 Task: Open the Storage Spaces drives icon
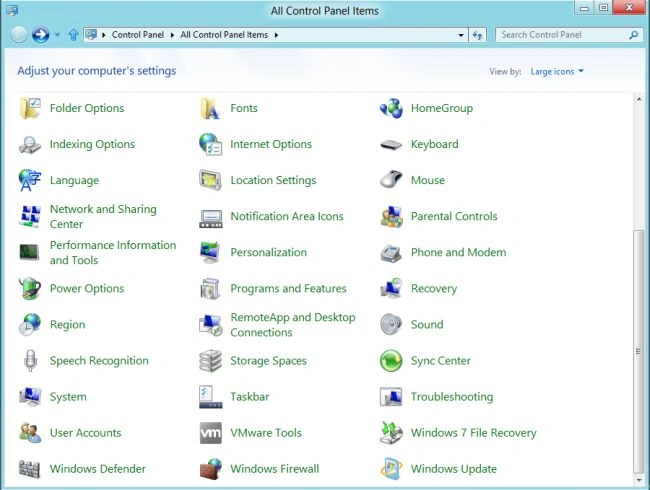click(210, 361)
